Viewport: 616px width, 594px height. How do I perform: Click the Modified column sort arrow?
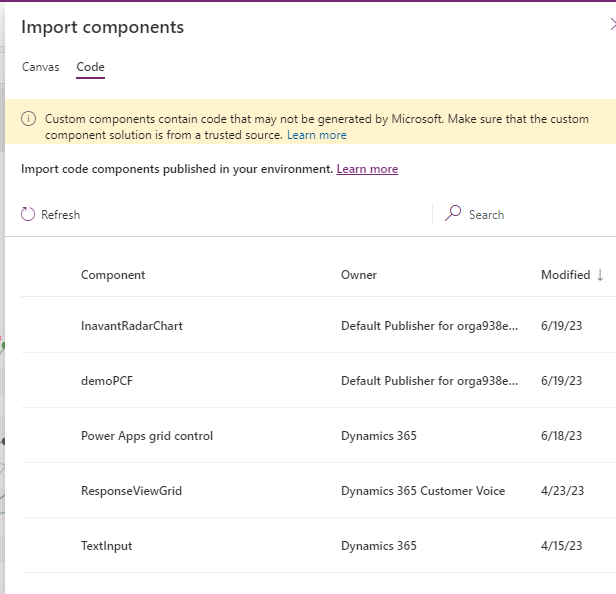point(600,275)
